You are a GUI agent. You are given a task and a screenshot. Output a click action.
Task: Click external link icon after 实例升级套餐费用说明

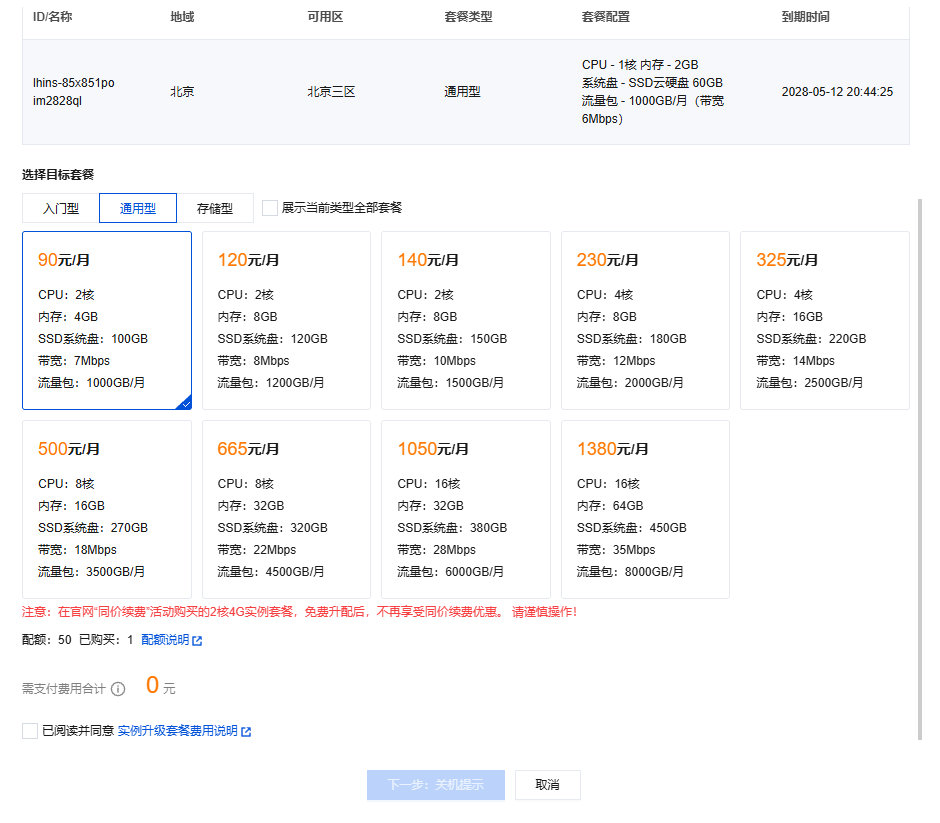[x=246, y=732]
